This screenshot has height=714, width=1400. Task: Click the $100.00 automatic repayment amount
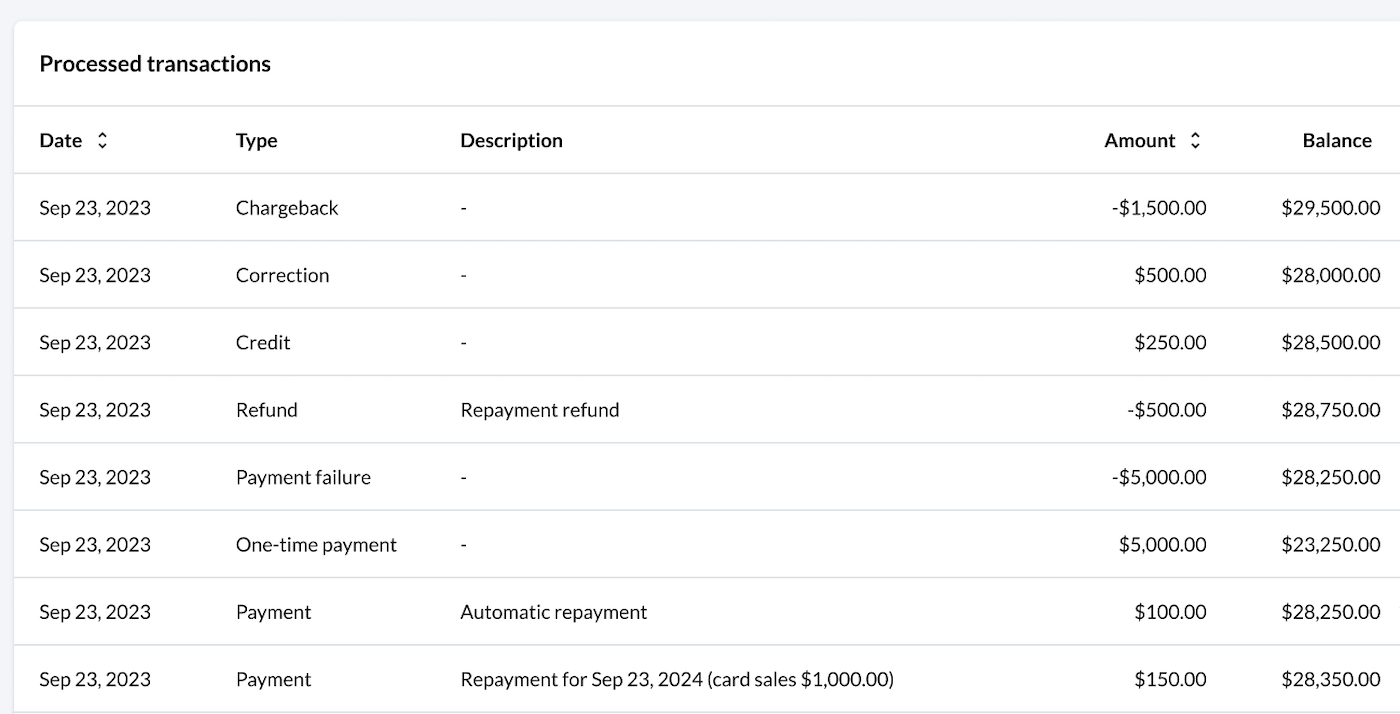pyautogui.click(x=1170, y=612)
